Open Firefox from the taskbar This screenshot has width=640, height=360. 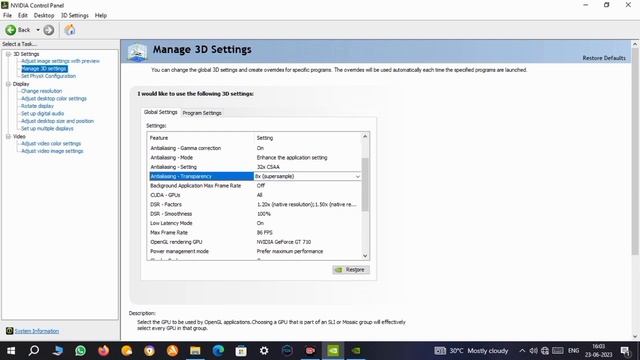[103, 351]
